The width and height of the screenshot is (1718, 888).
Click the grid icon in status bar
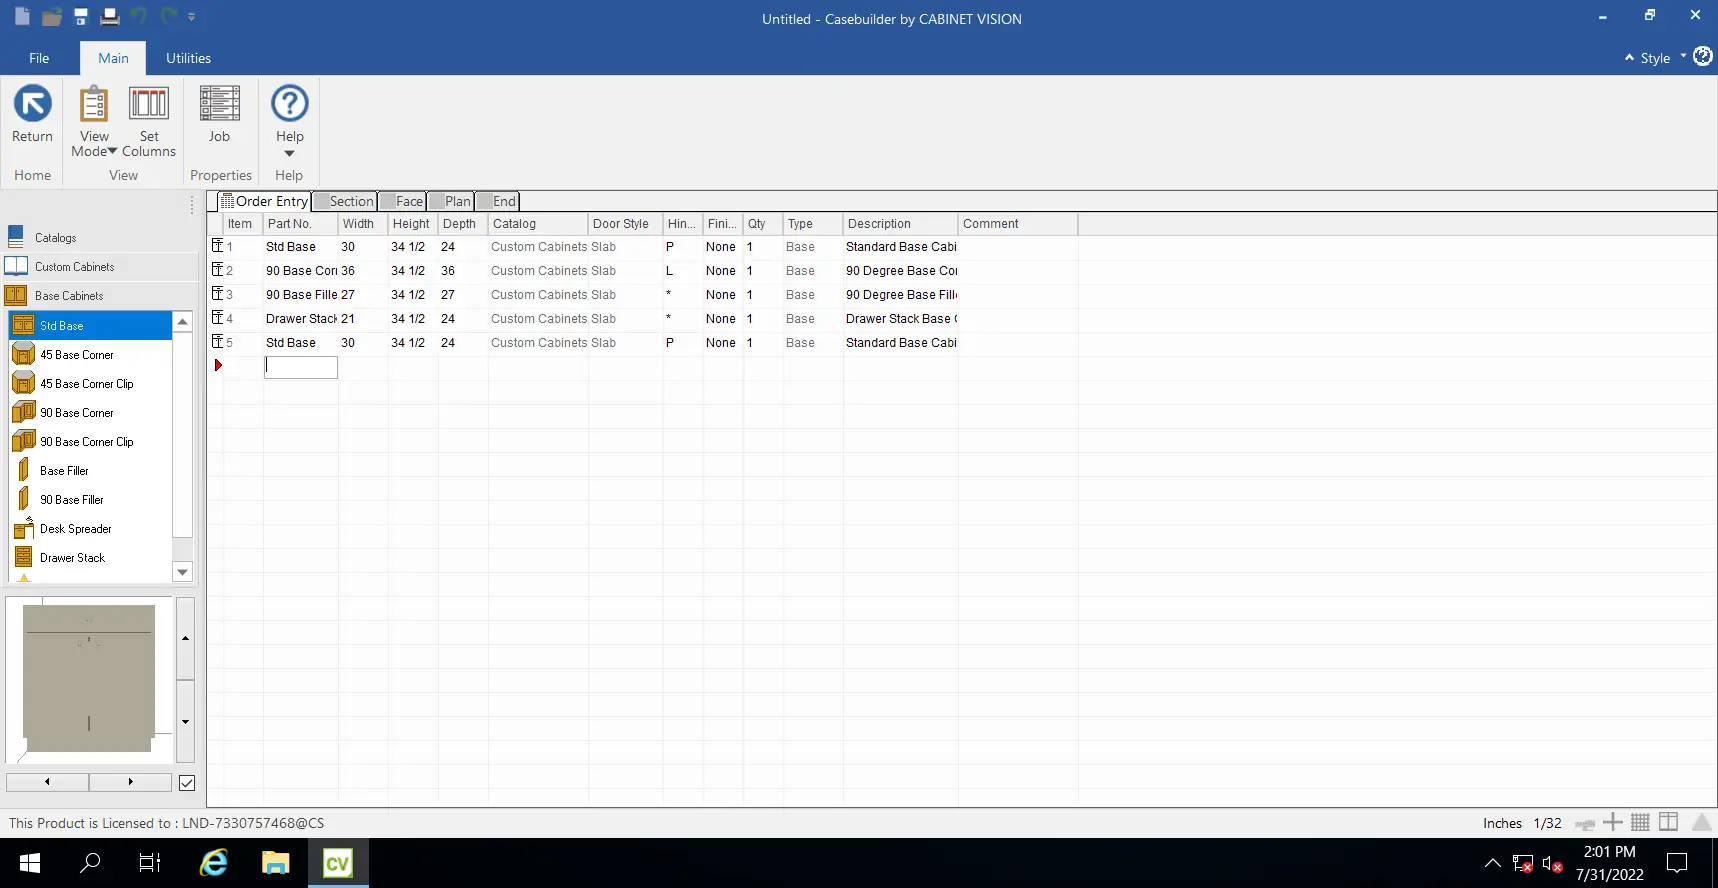click(1640, 822)
